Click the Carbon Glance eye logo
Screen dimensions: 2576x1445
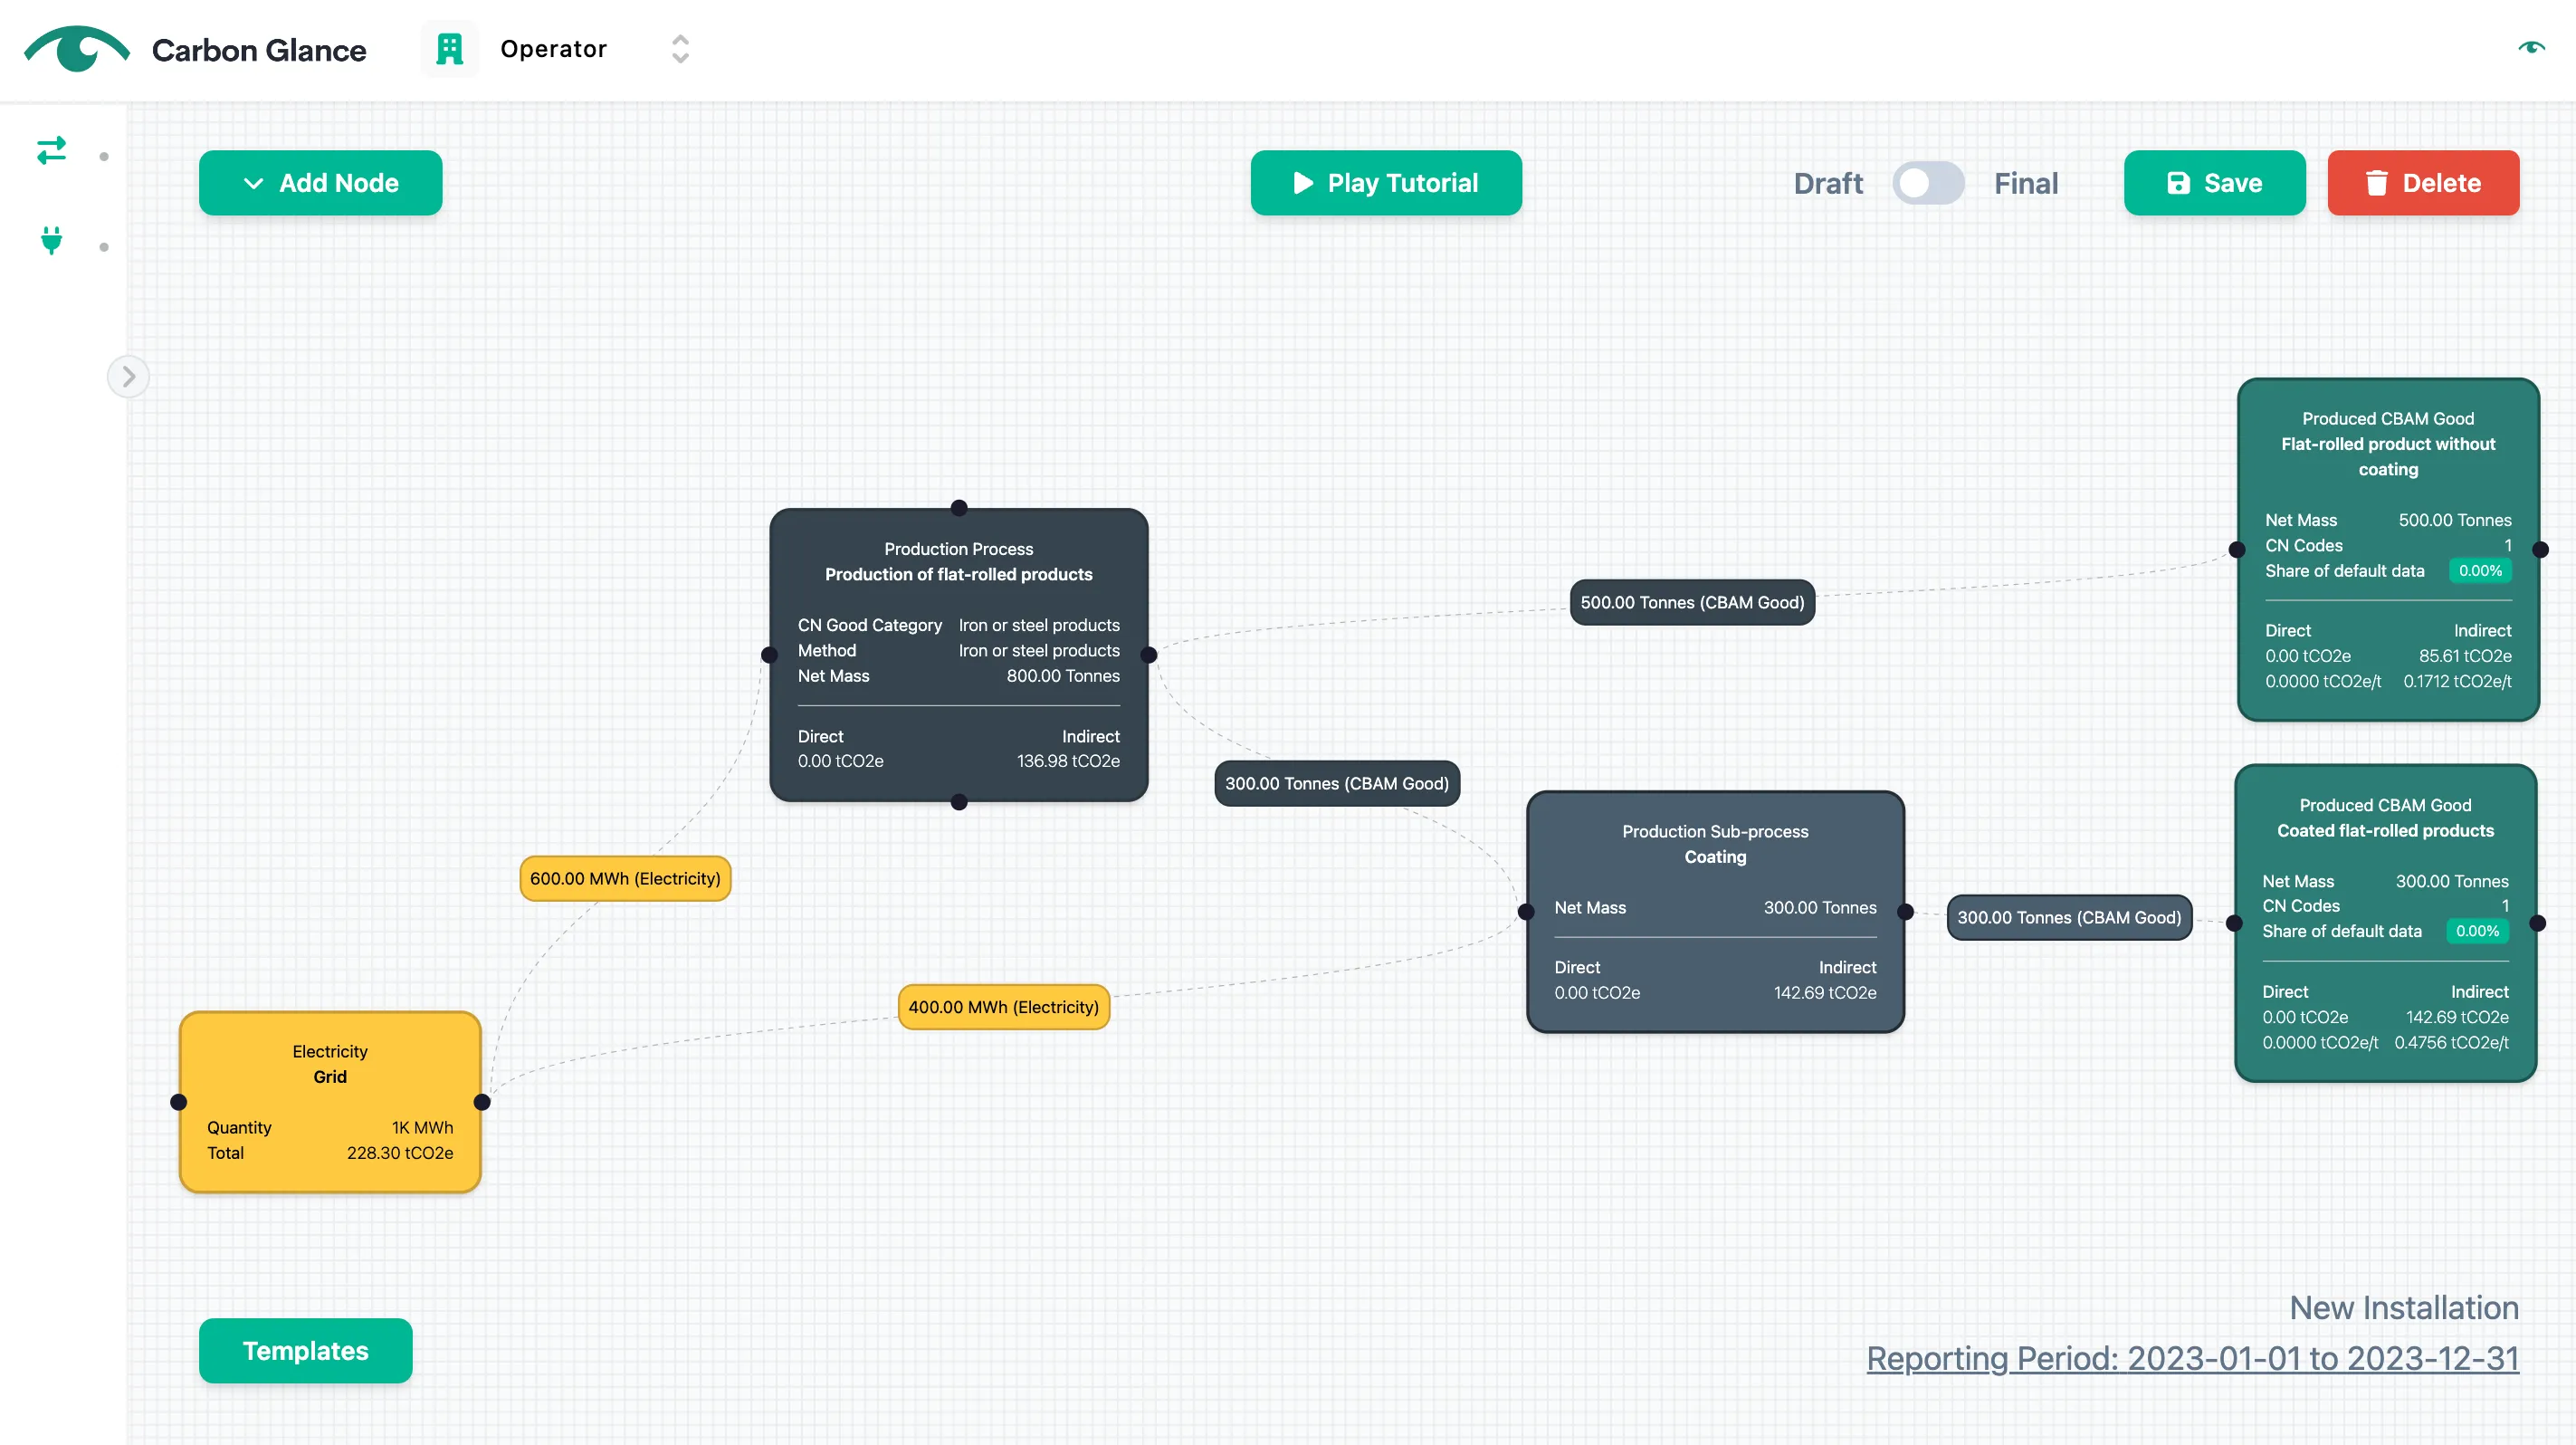tap(77, 48)
